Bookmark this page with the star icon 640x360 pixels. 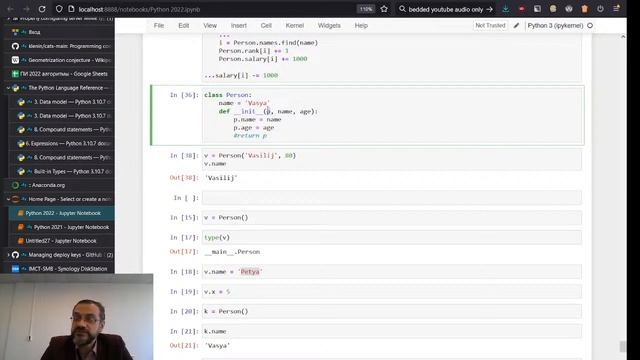tap(384, 9)
